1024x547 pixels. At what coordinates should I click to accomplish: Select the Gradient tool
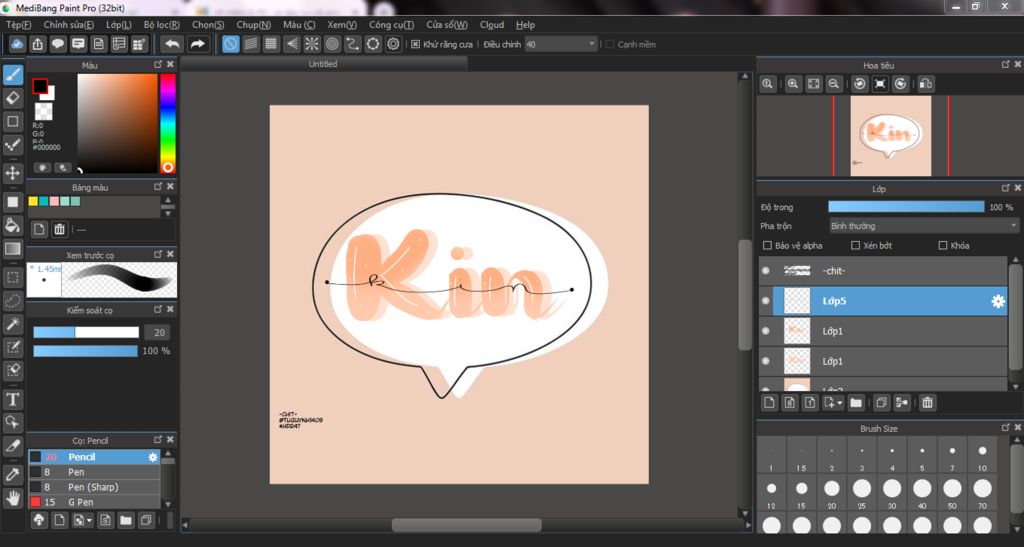(x=12, y=249)
